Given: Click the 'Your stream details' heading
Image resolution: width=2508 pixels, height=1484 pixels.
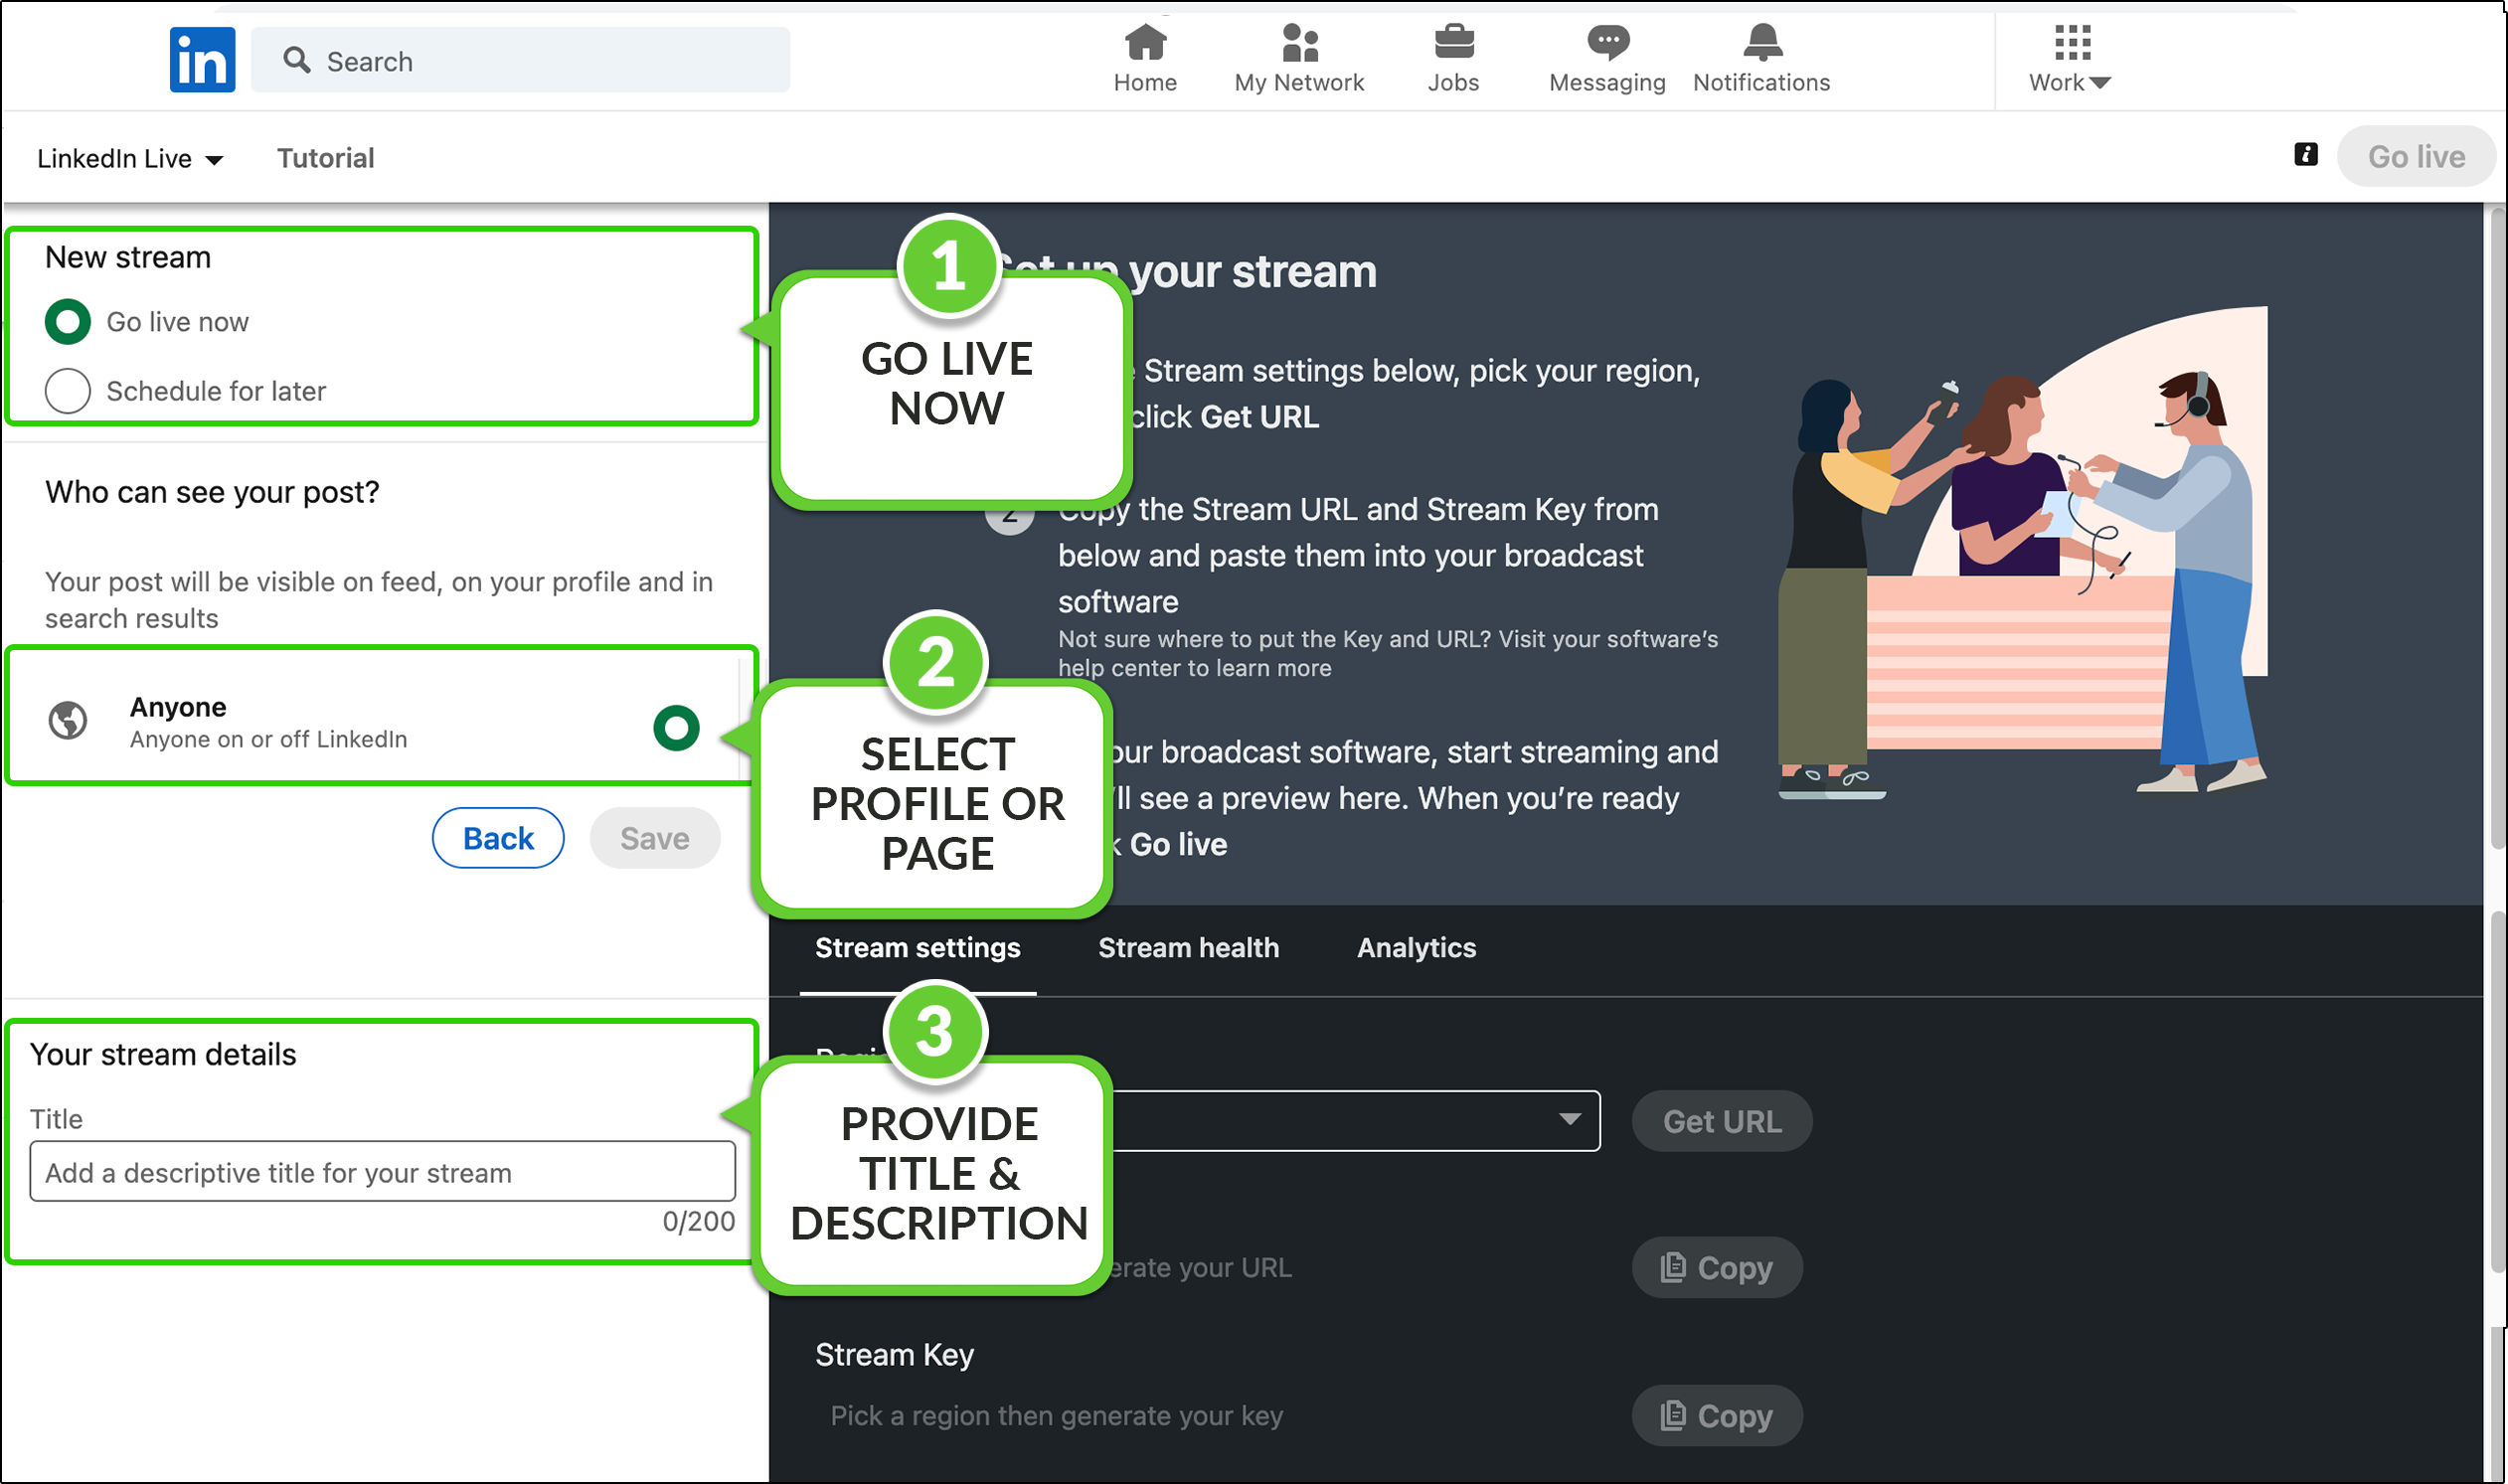Looking at the screenshot, I should [x=163, y=1054].
